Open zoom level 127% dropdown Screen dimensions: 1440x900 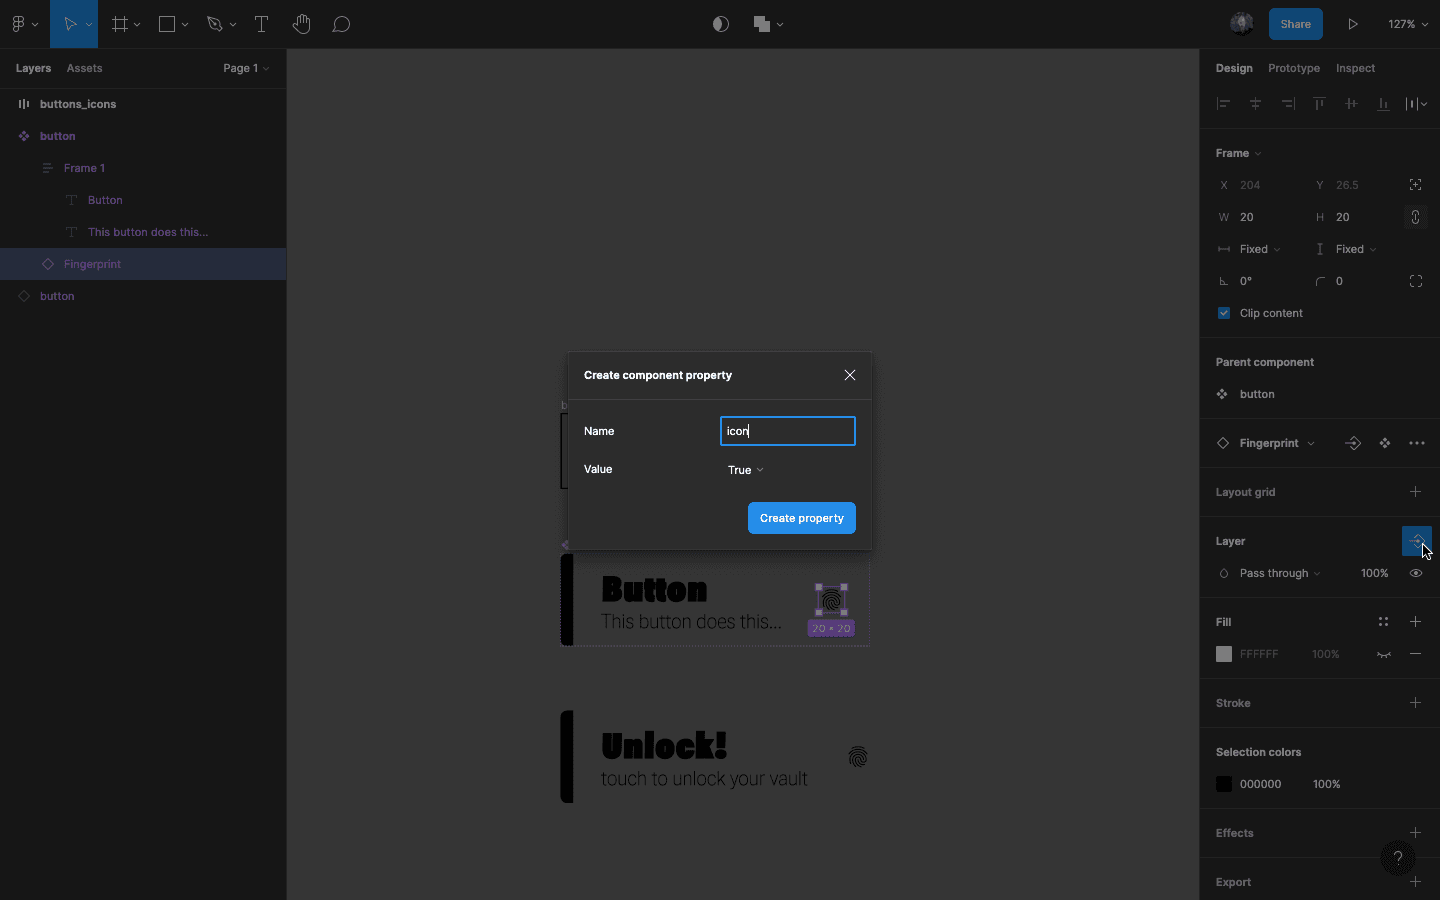(x=1408, y=24)
